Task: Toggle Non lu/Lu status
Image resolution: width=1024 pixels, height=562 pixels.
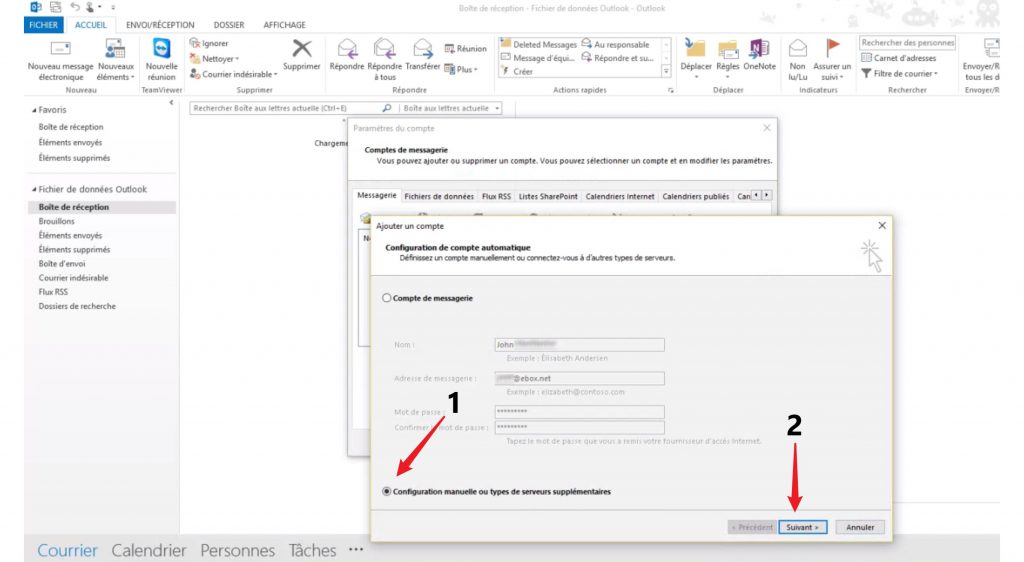Action: (797, 60)
